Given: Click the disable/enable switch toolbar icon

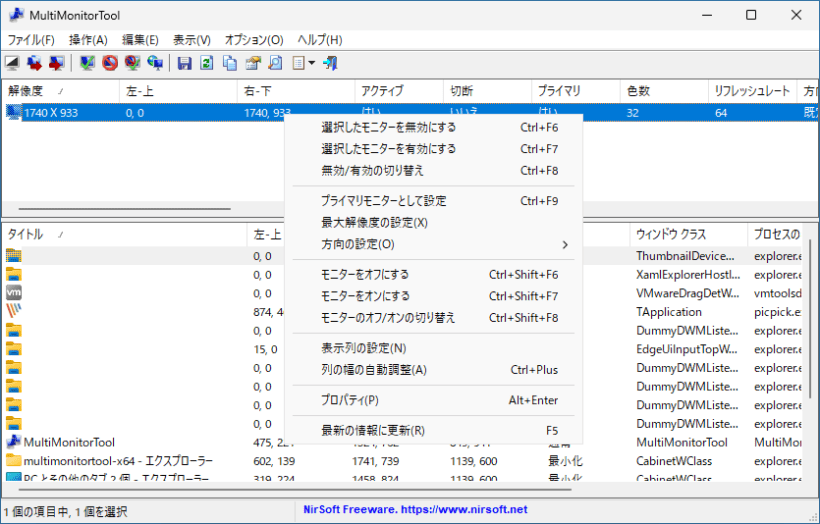Looking at the screenshot, I should (x=132, y=63).
